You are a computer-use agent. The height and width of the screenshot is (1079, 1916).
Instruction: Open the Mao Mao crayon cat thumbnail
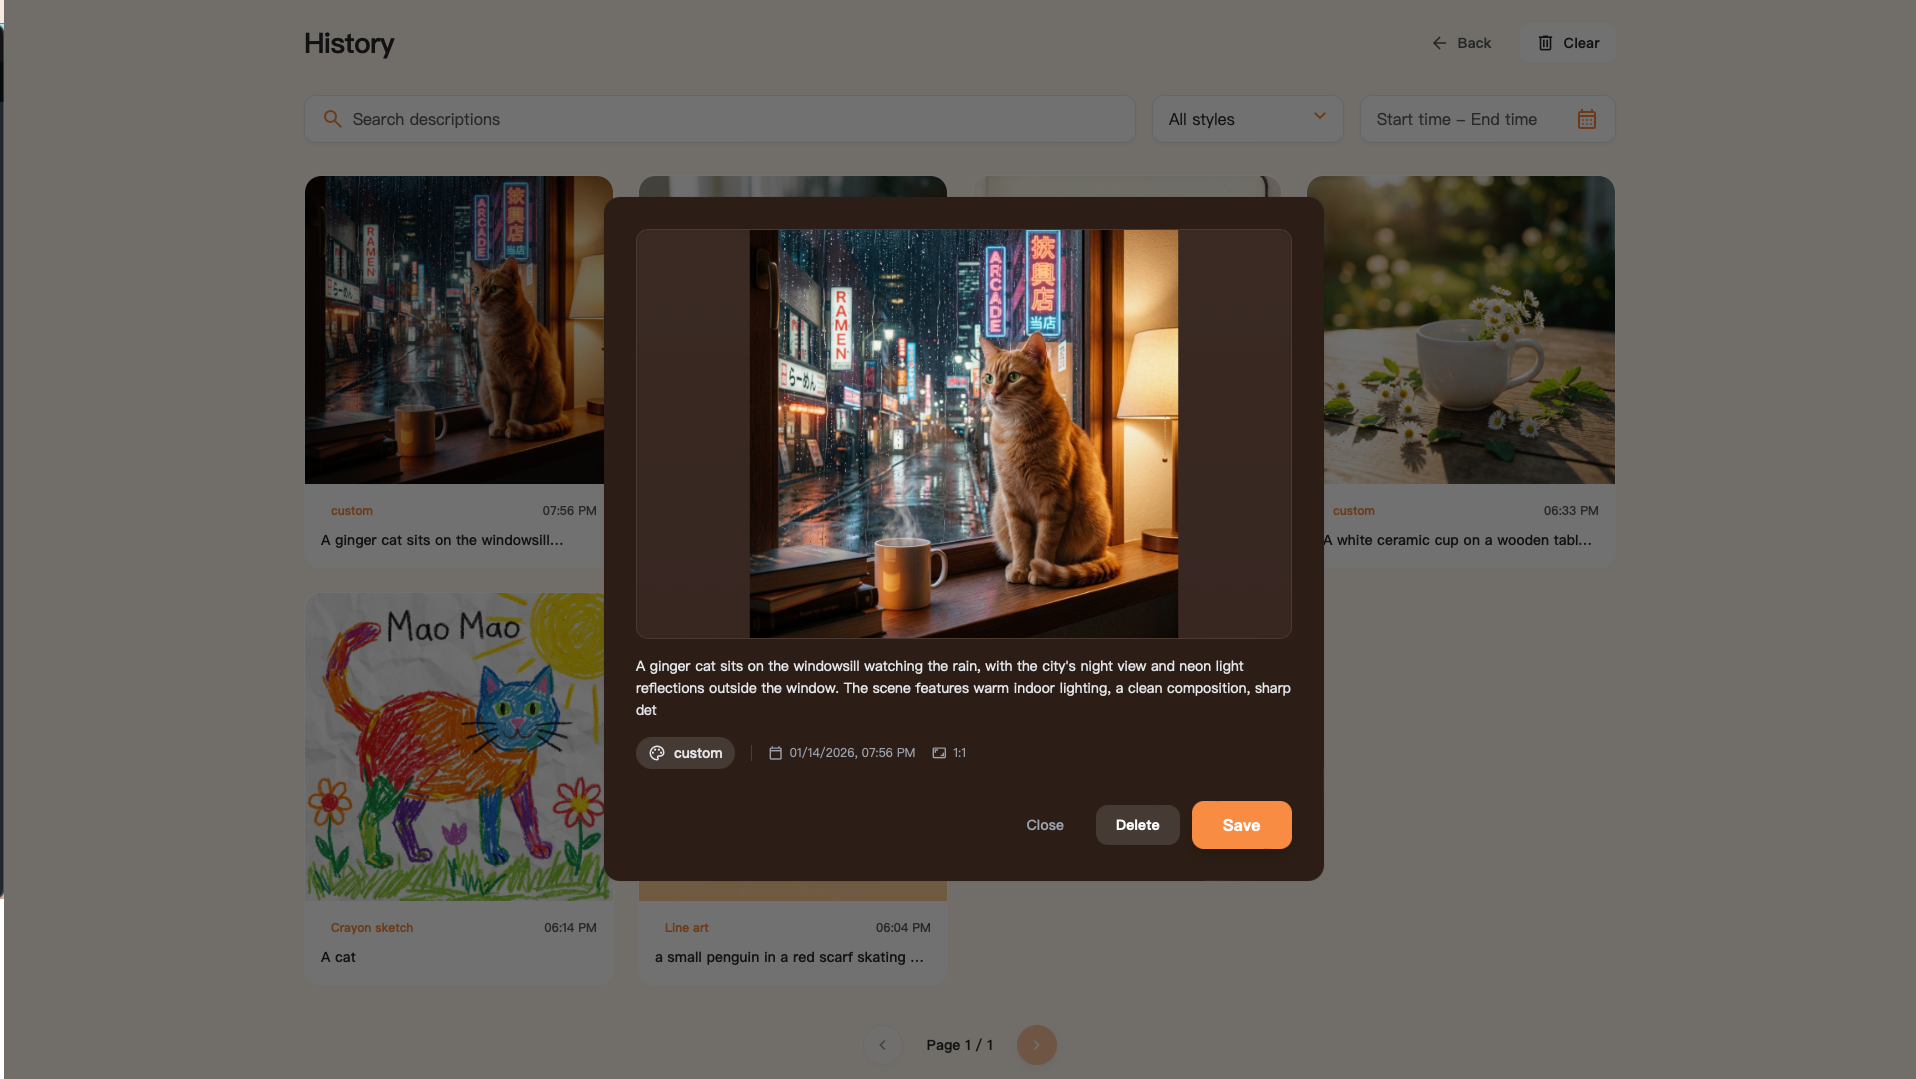(457, 746)
